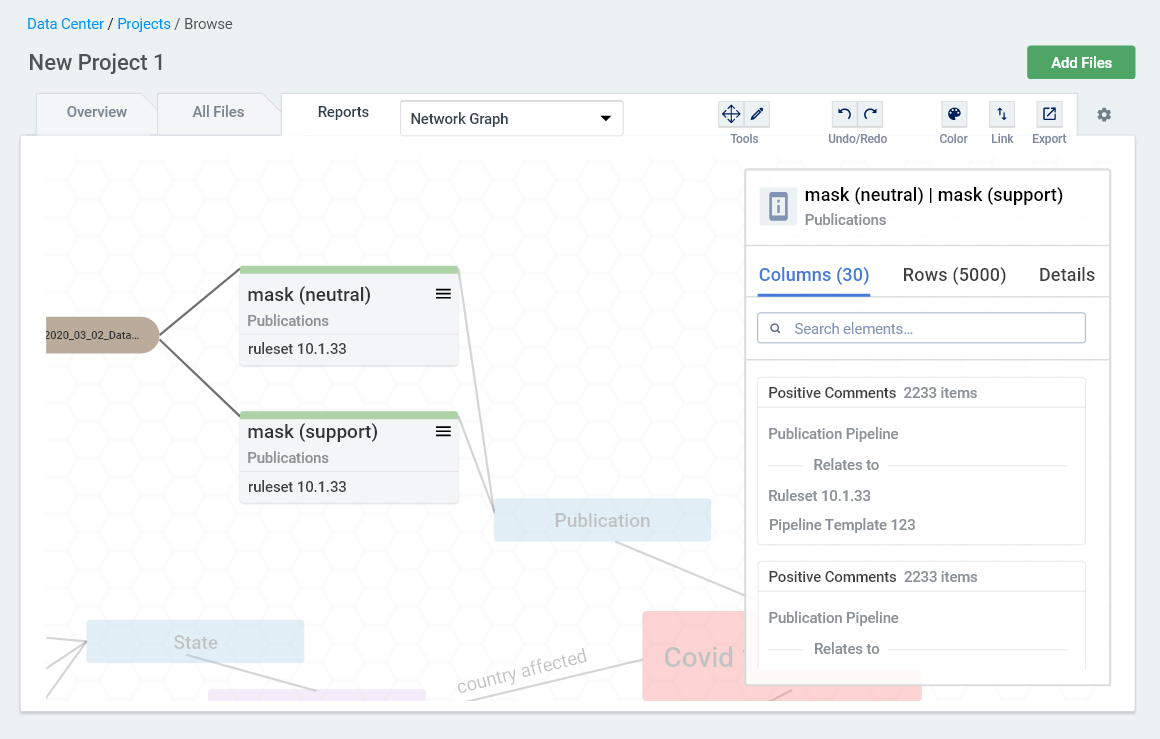Open the mask (support) node menu
Image resolution: width=1160 pixels, height=739 pixels.
443,431
